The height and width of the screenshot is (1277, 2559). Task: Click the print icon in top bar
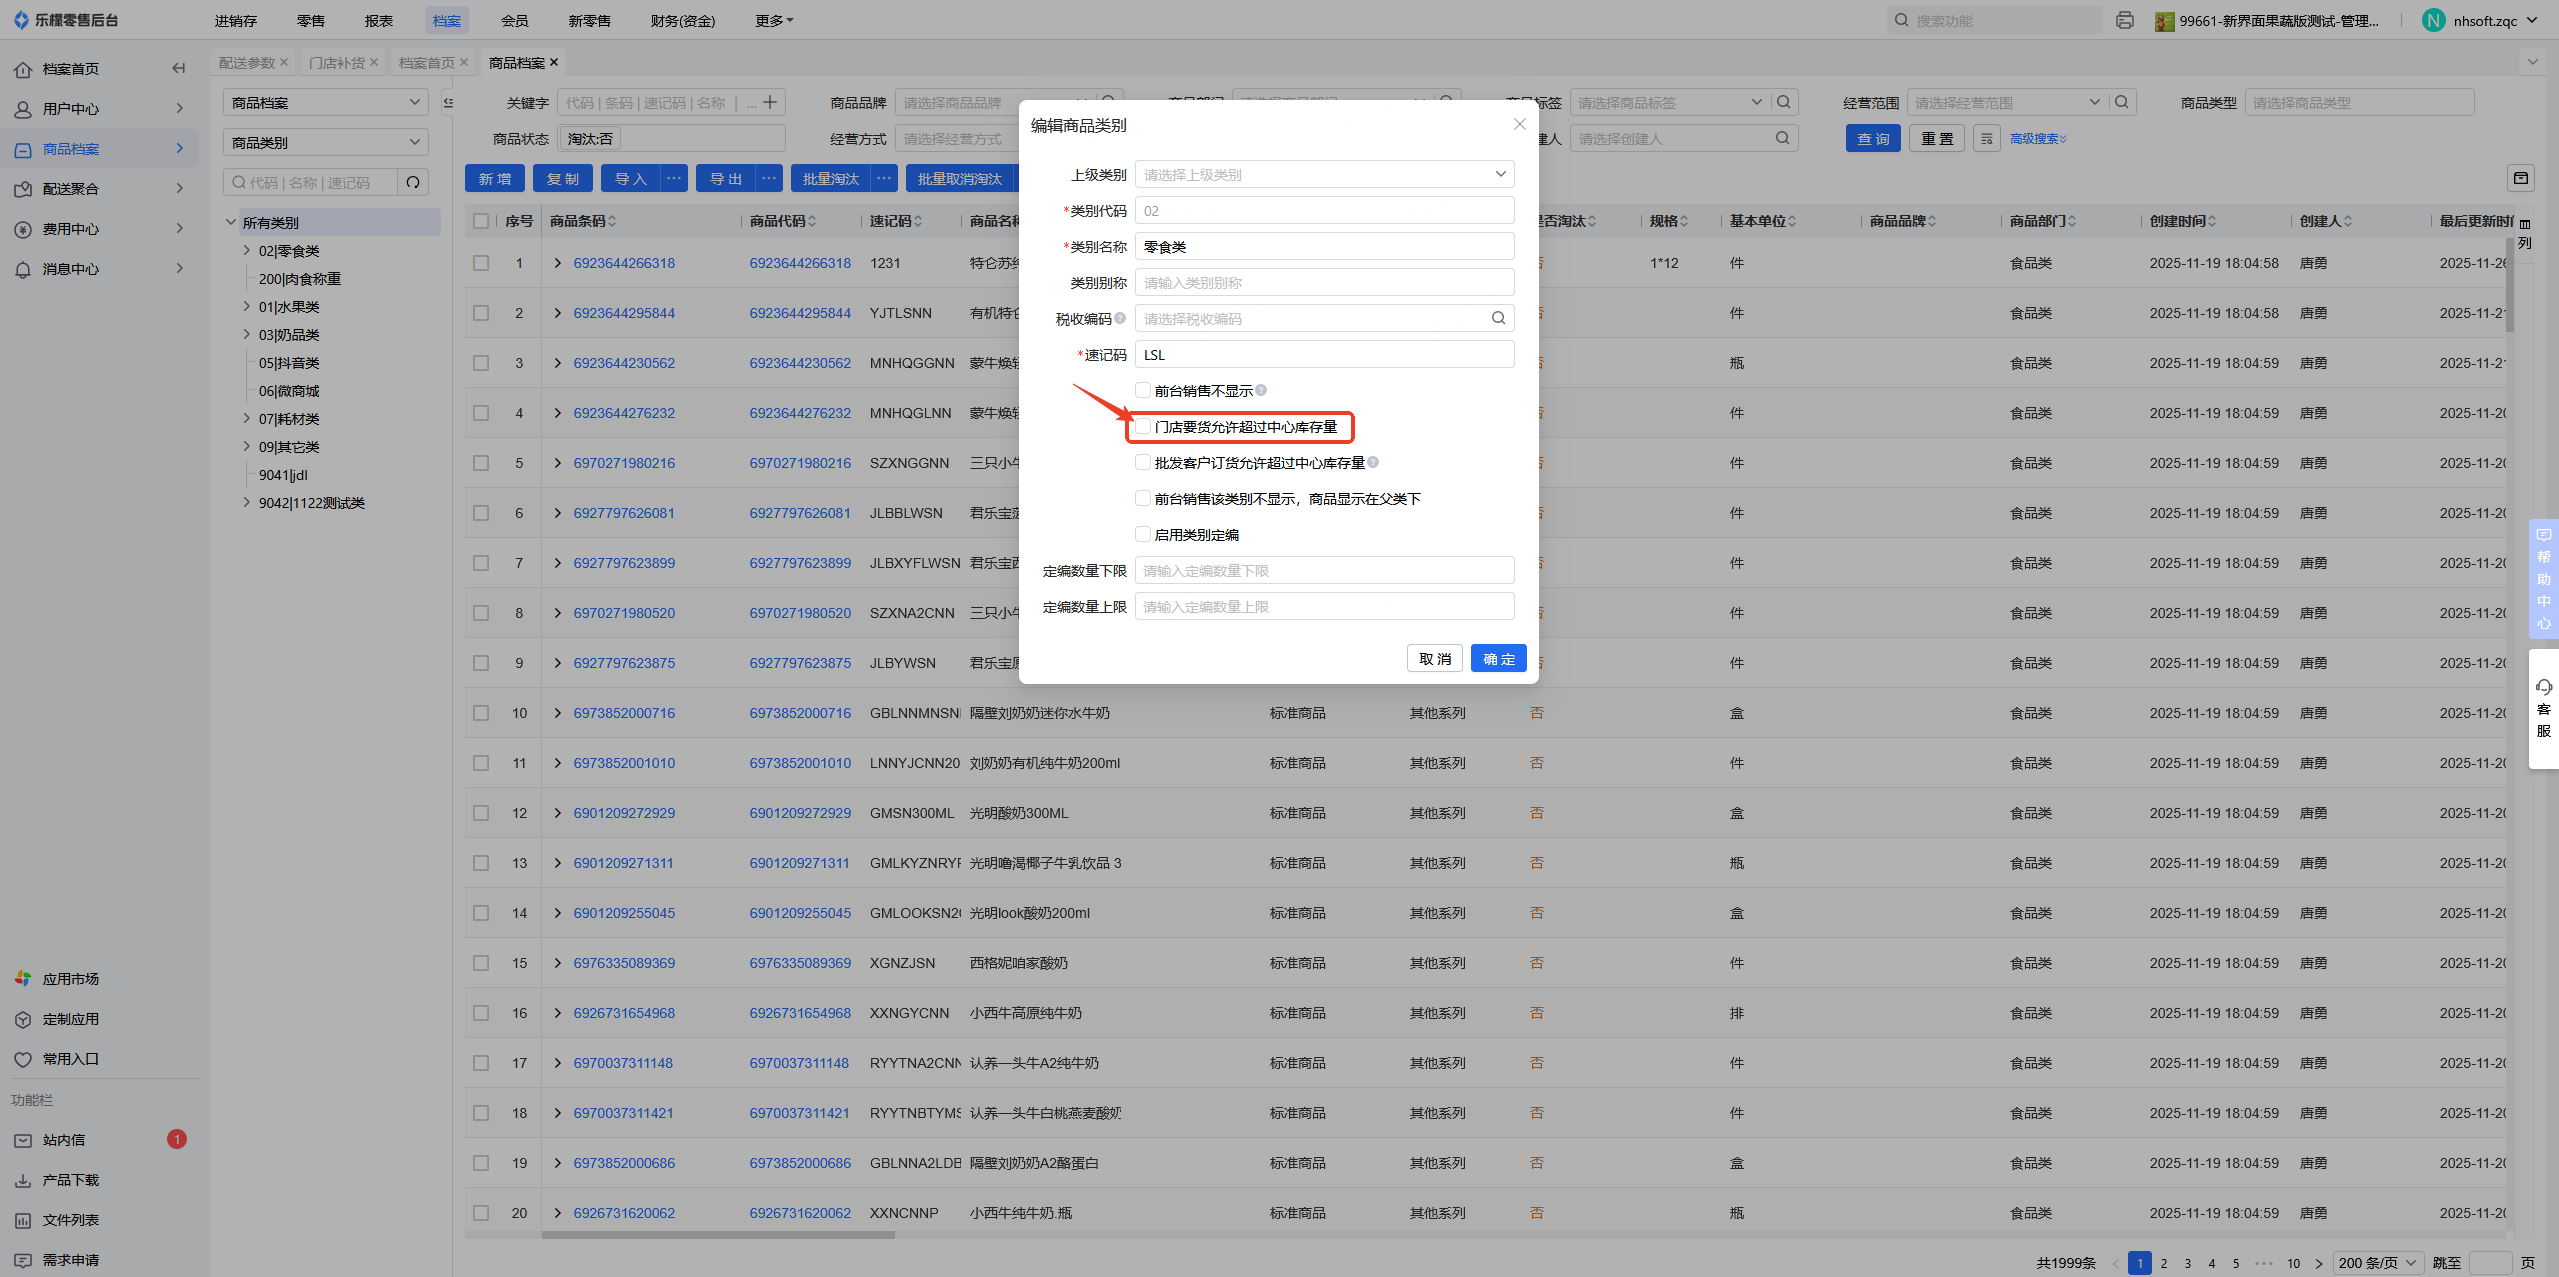pyautogui.click(x=2124, y=21)
